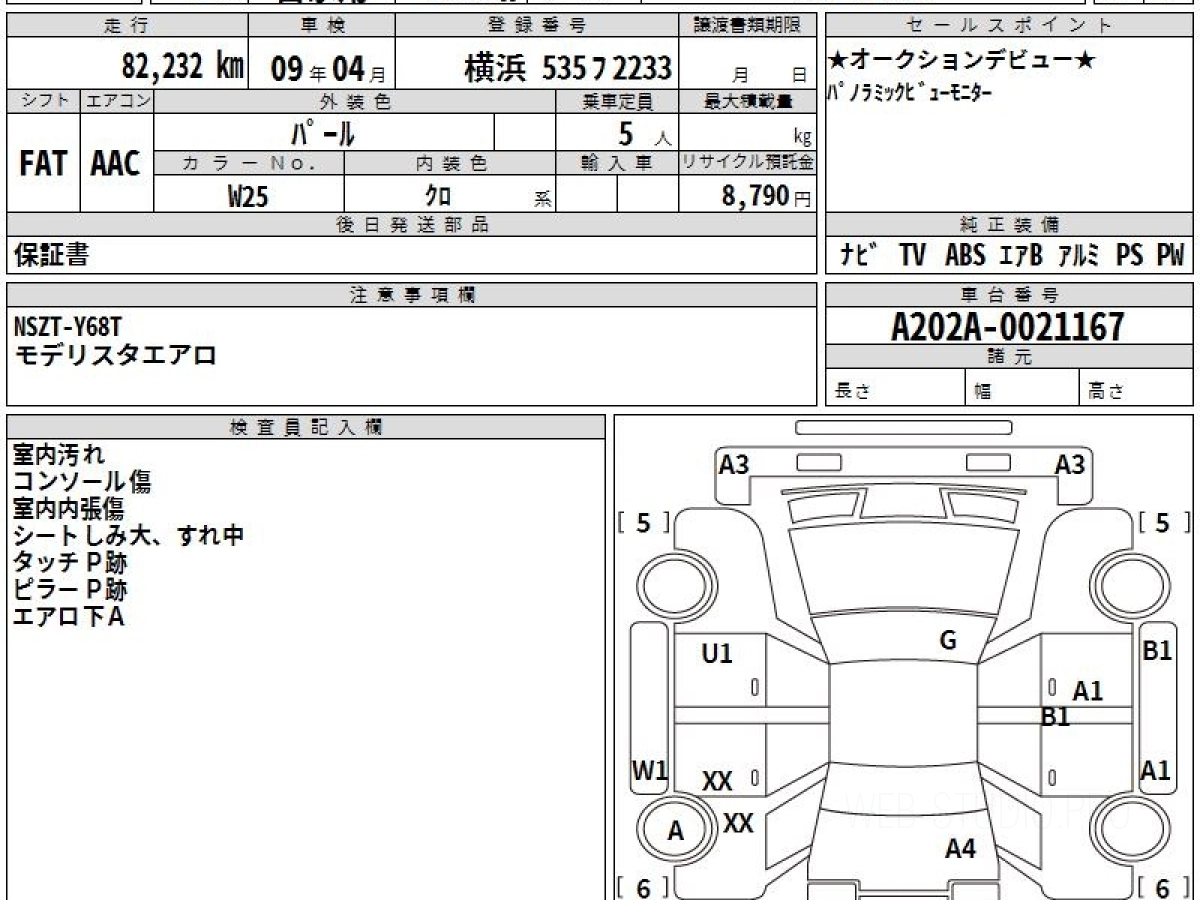The width and height of the screenshot is (1200, 900).
Task: Select the FAT shift type cell
Action: (x=43, y=164)
